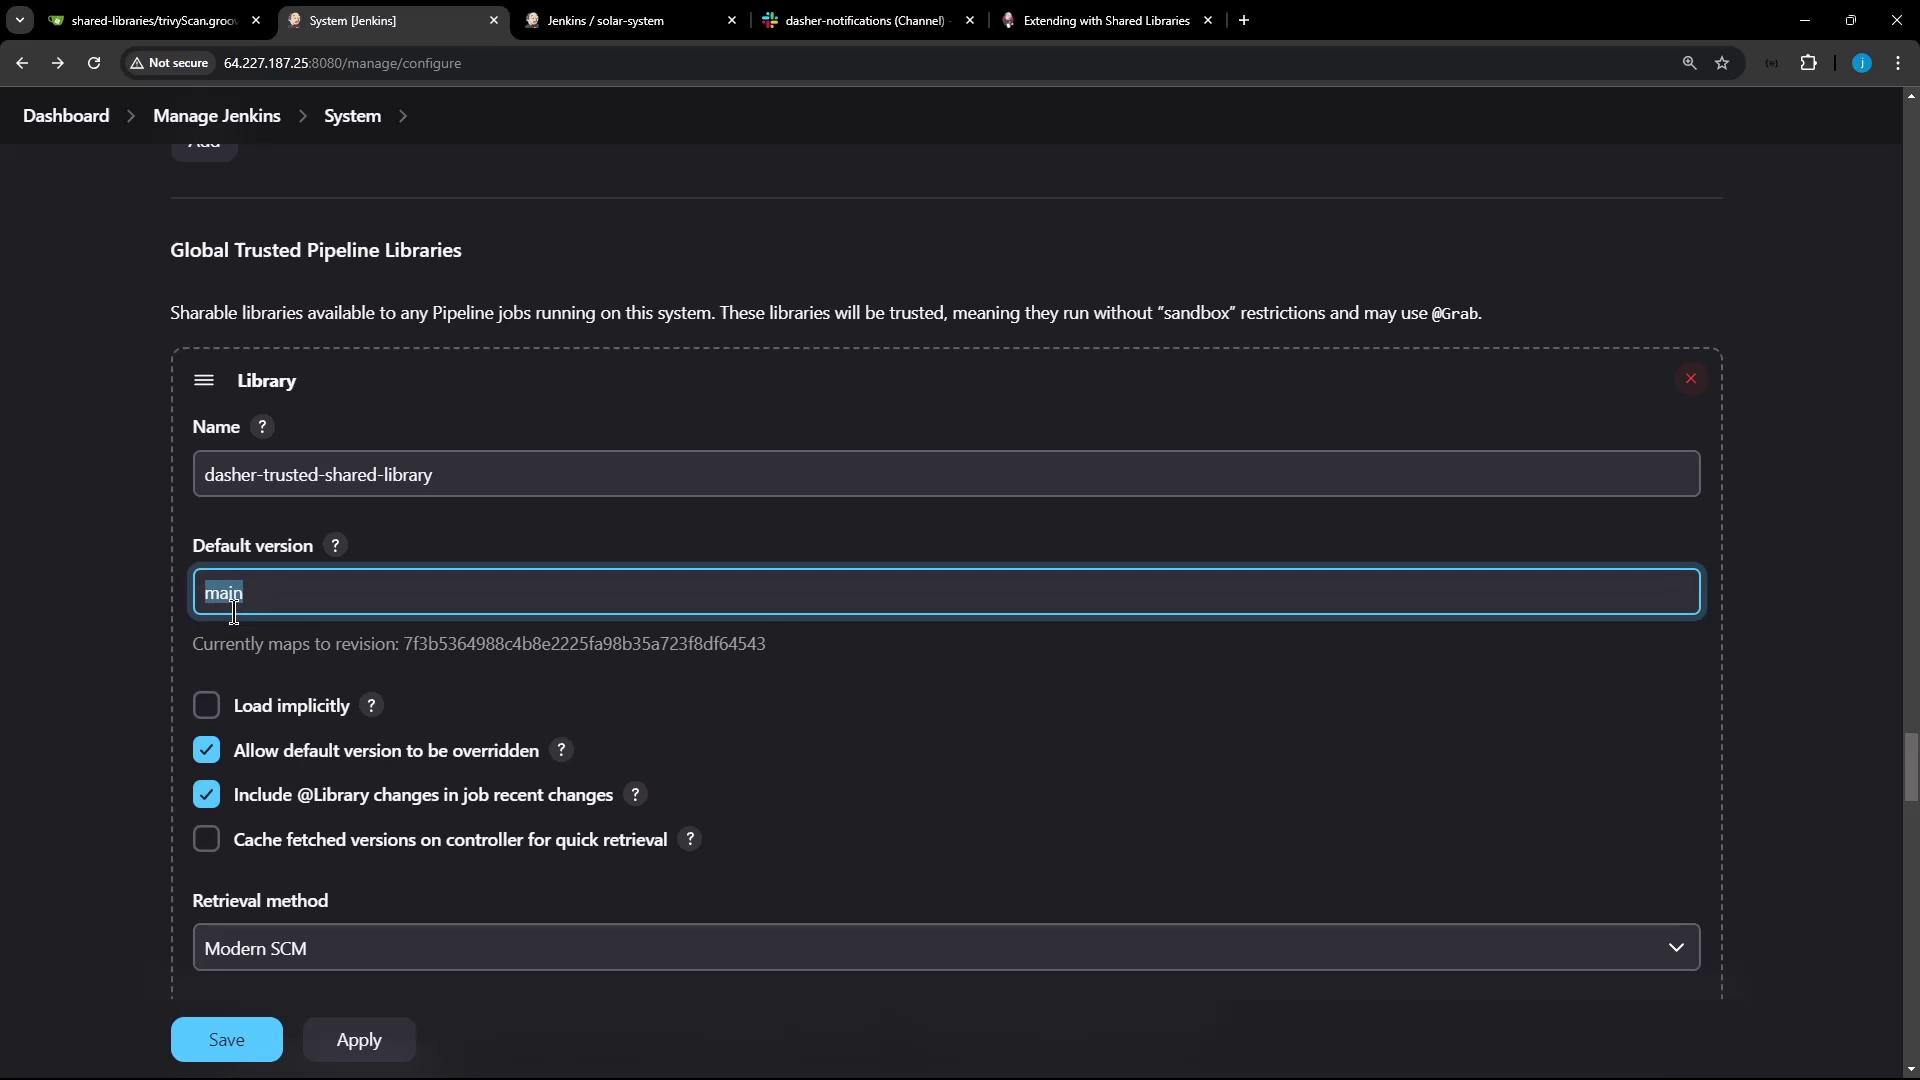Click the Save button
This screenshot has width=1920, height=1080.
[x=226, y=1040]
